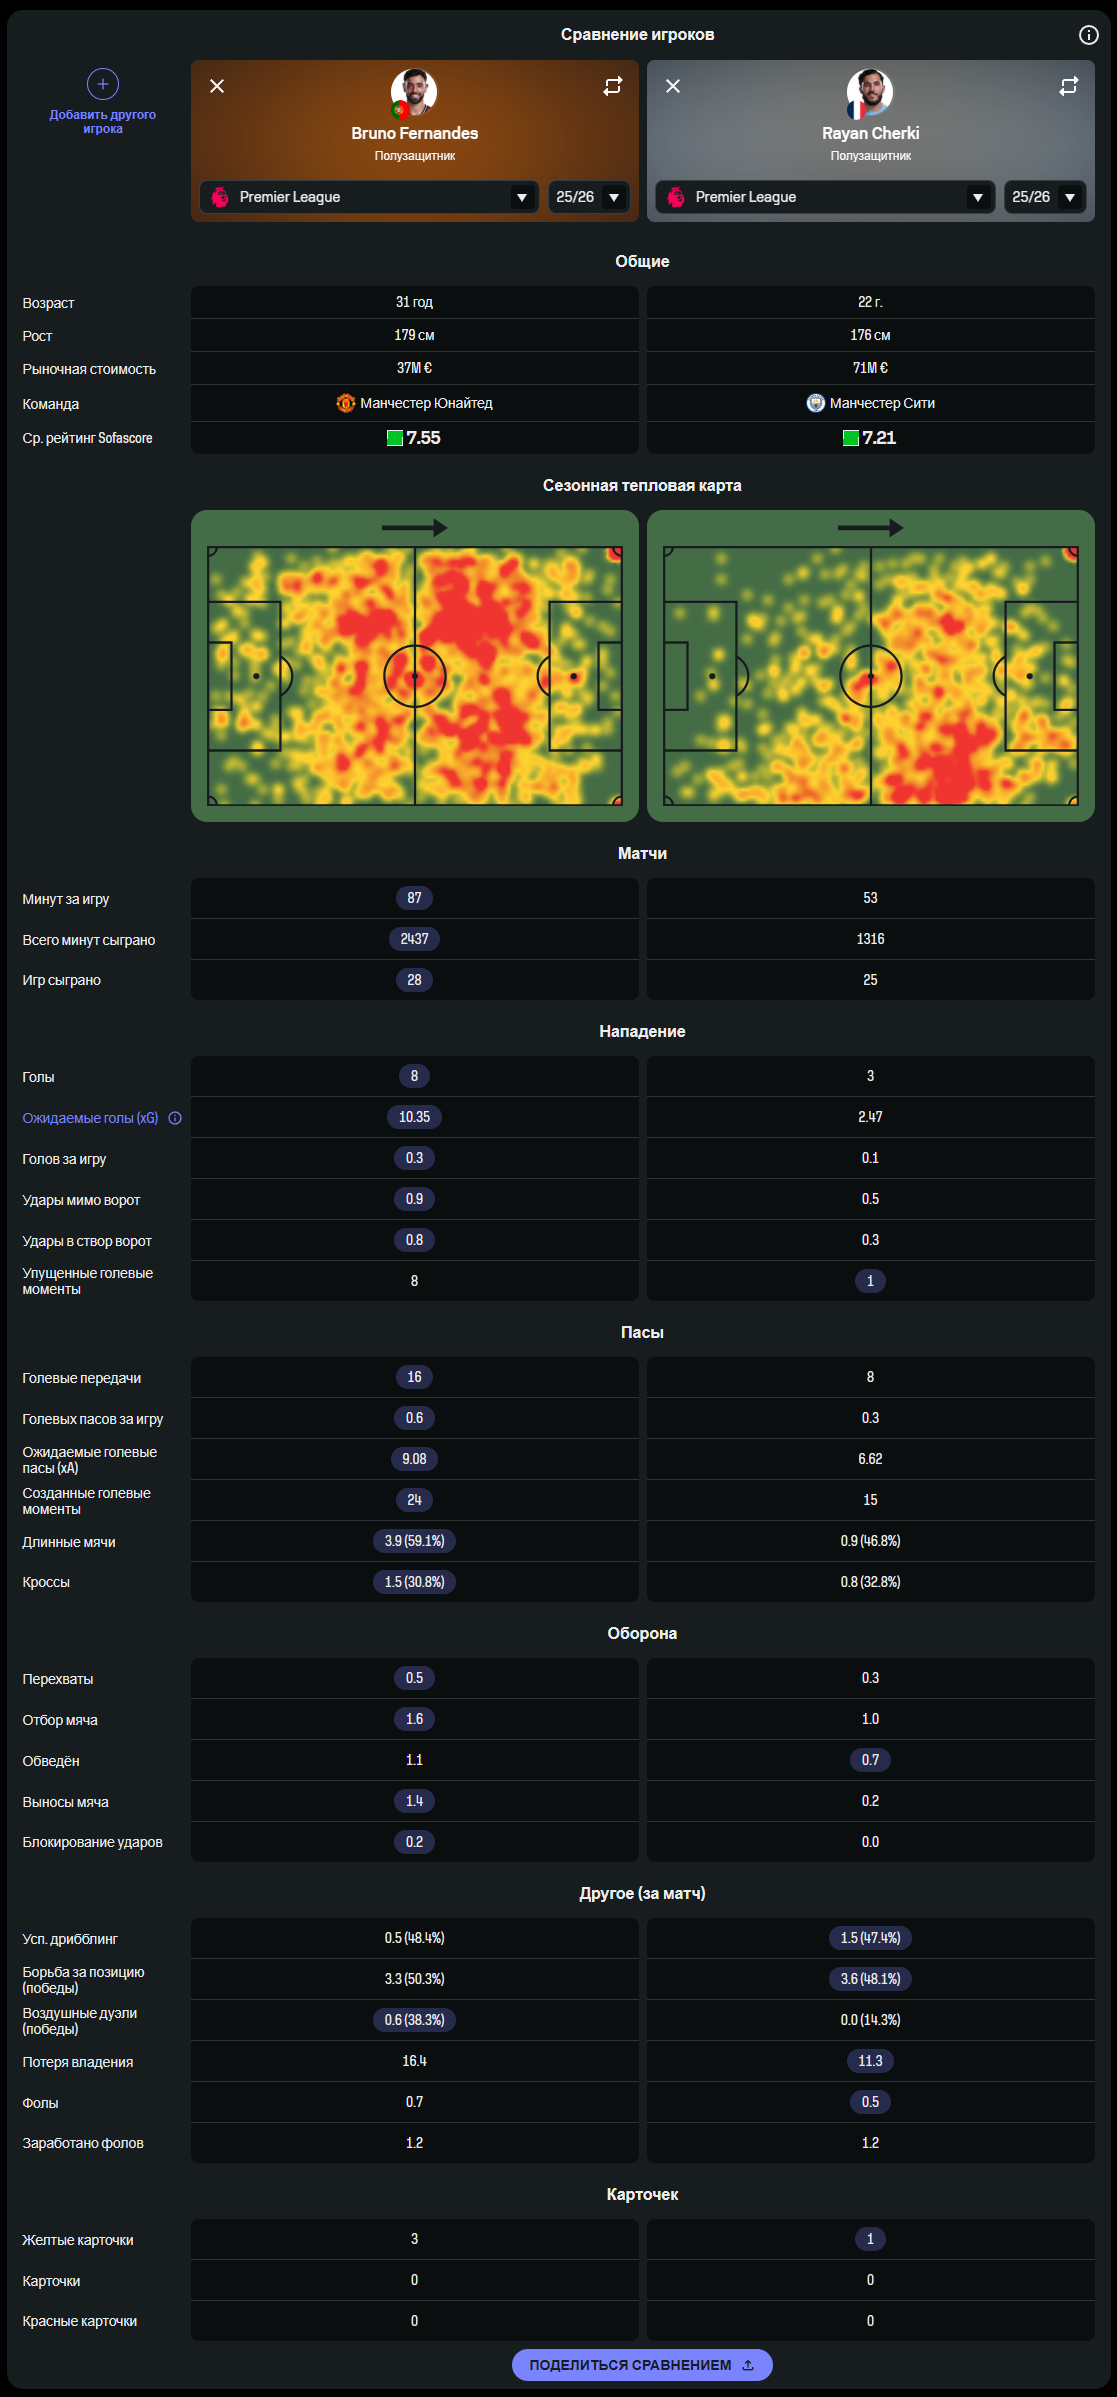The height and width of the screenshot is (2397, 1117).
Task: Click Cherki's crosses value 0.8 (32.8%)
Action: (870, 1582)
